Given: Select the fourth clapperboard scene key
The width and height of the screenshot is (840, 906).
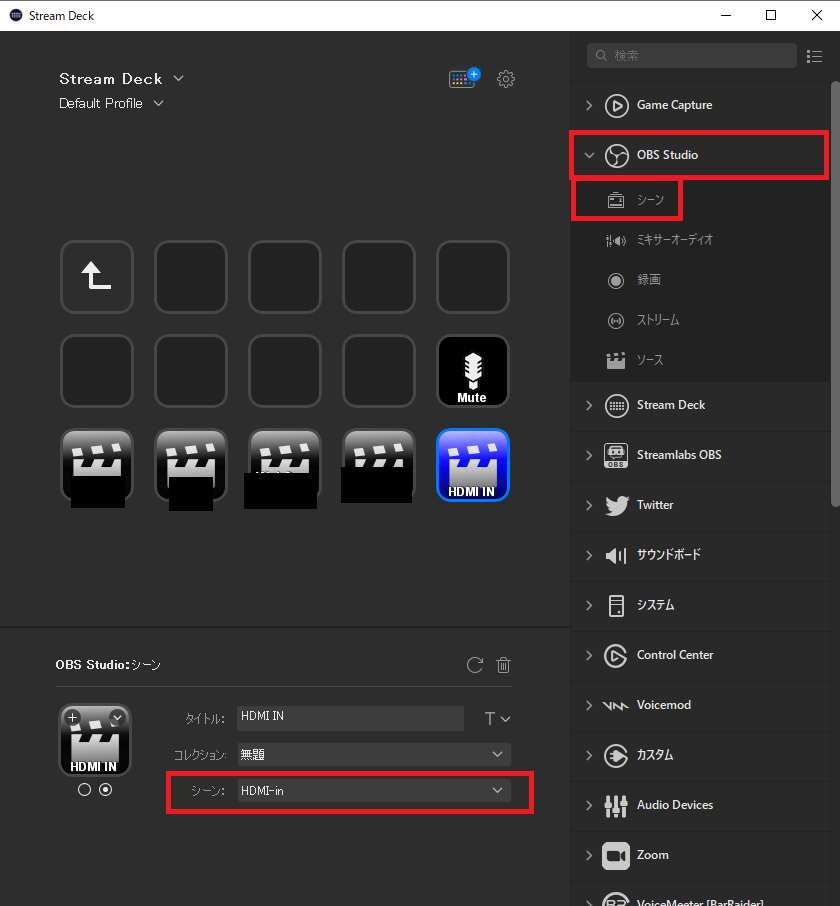Looking at the screenshot, I should tap(379, 465).
